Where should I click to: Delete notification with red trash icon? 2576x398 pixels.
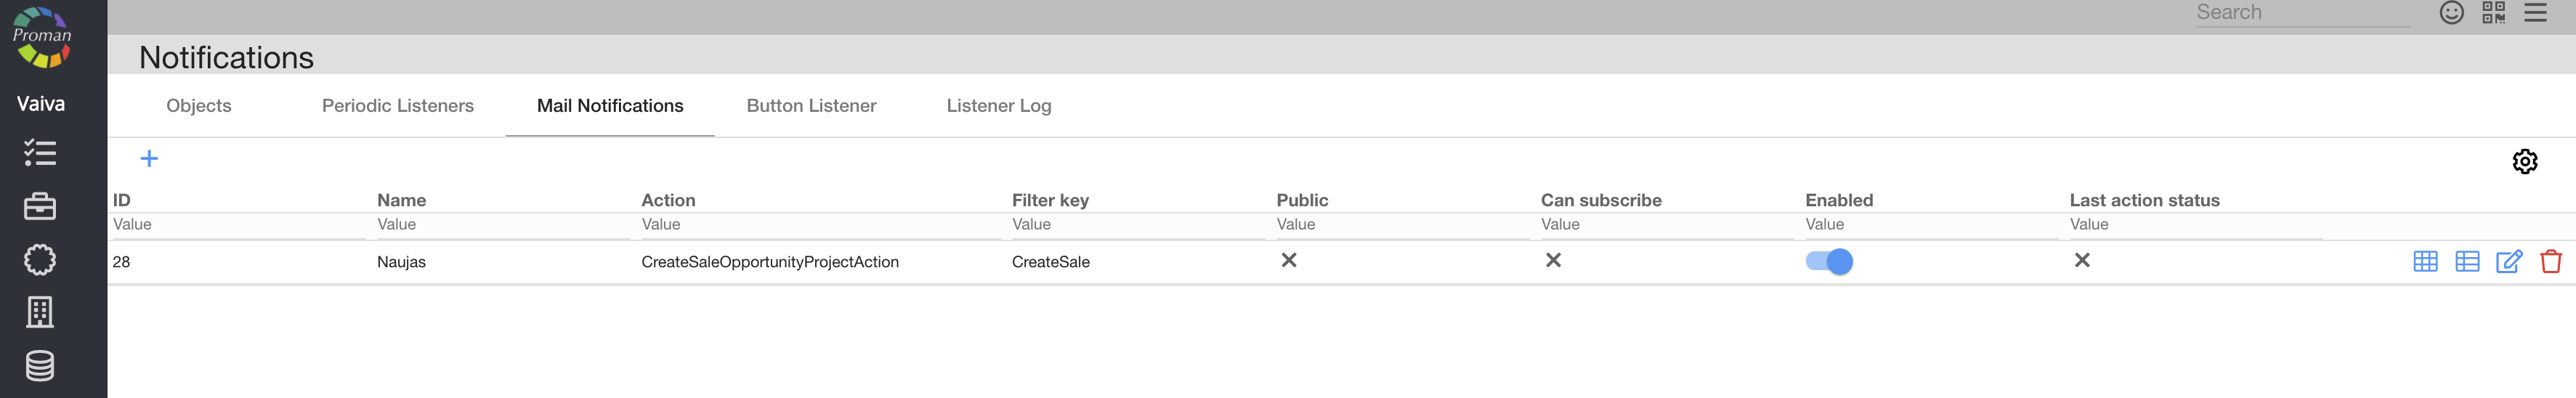coord(2550,261)
